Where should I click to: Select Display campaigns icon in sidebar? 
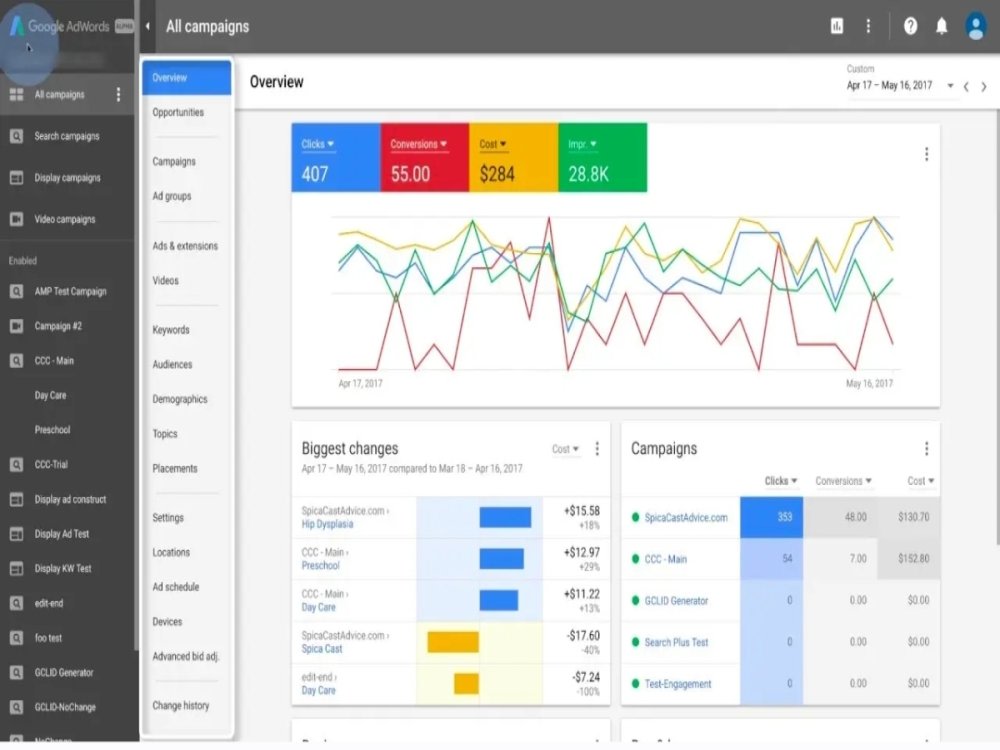(17, 177)
